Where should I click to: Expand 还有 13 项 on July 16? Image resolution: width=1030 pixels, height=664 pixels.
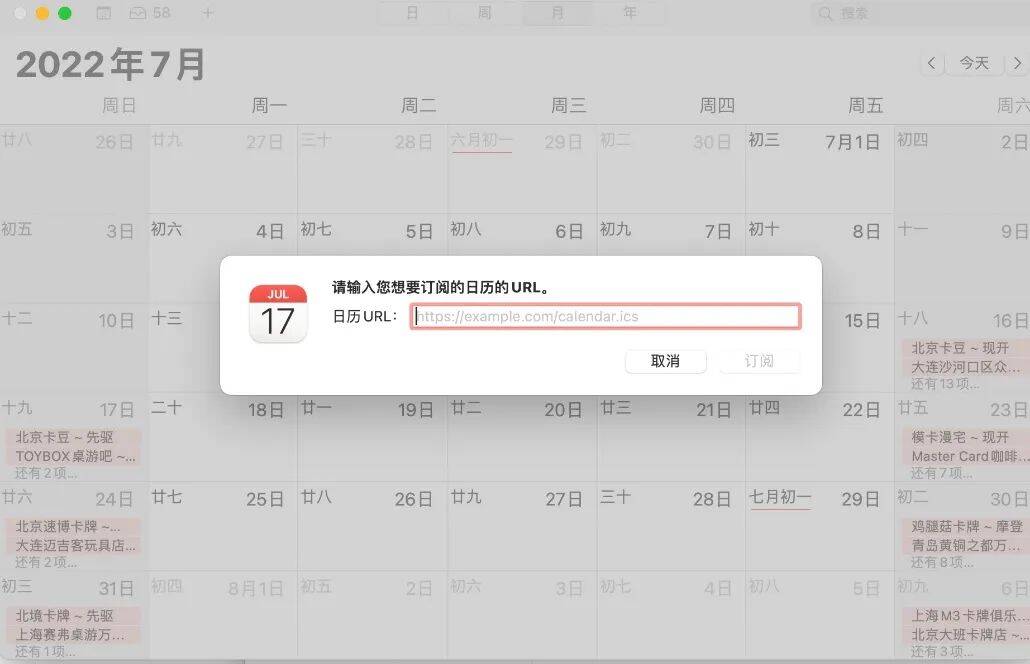[x=945, y=384]
